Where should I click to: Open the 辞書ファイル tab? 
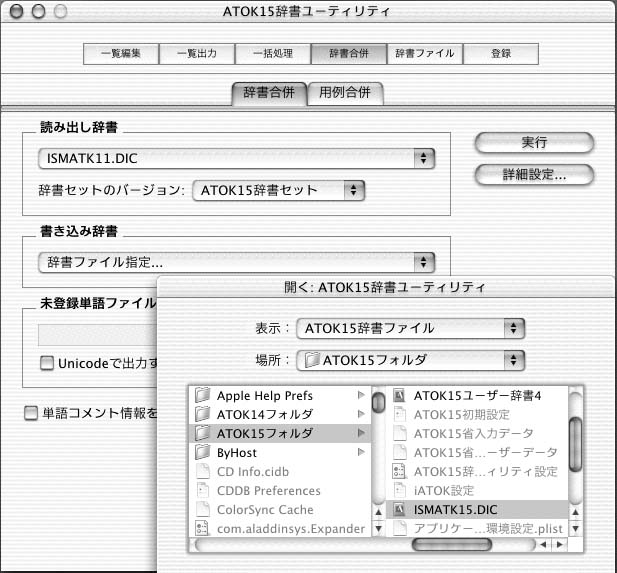(425, 54)
